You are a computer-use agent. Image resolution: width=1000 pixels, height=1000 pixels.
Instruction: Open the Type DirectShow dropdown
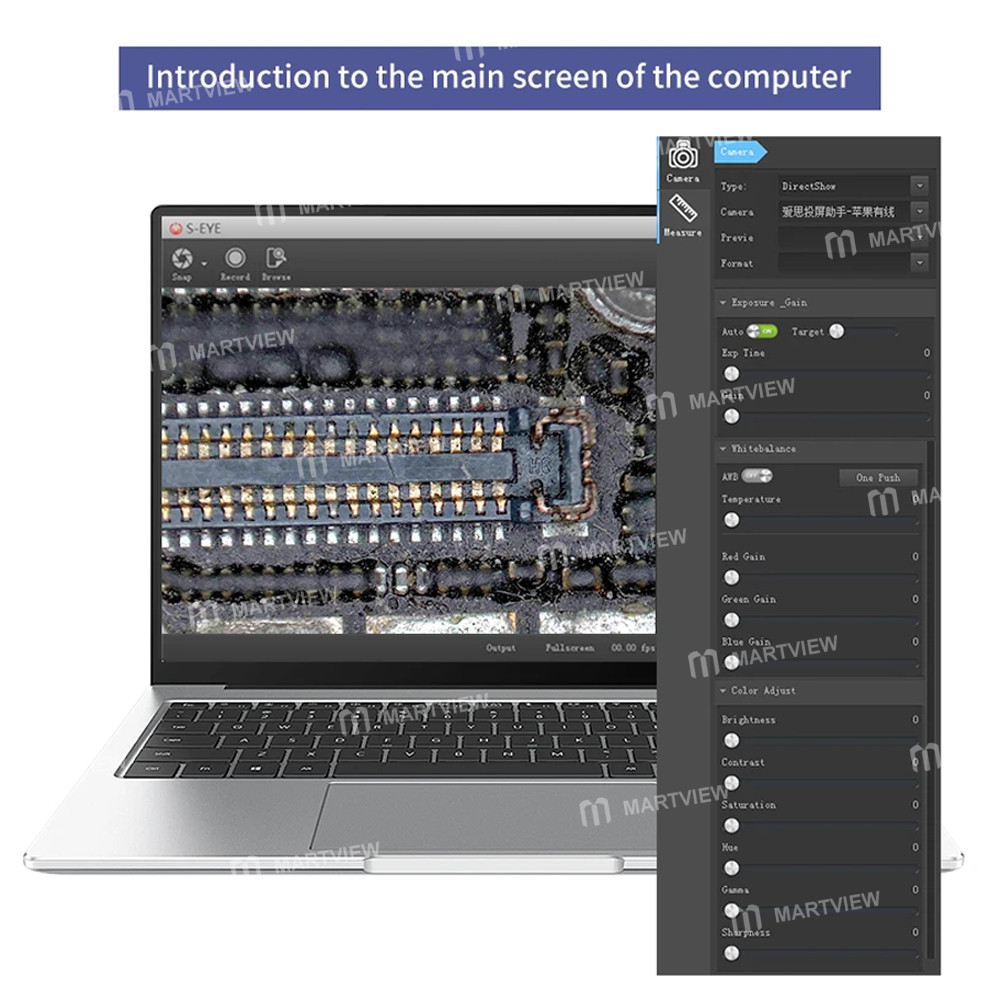click(x=919, y=186)
